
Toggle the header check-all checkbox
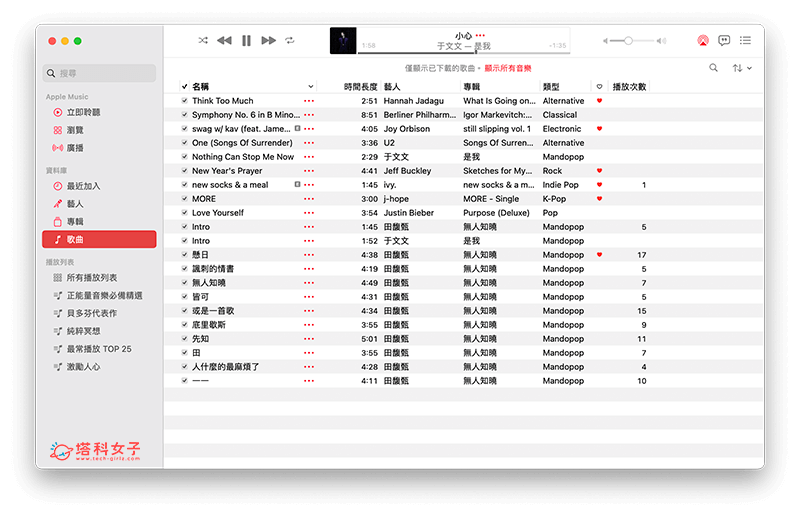pyautogui.click(x=185, y=87)
